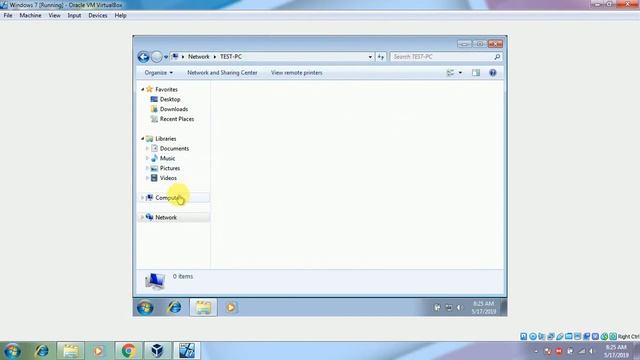Select the Music library
640x360 pixels.
click(x=167, y=158)
